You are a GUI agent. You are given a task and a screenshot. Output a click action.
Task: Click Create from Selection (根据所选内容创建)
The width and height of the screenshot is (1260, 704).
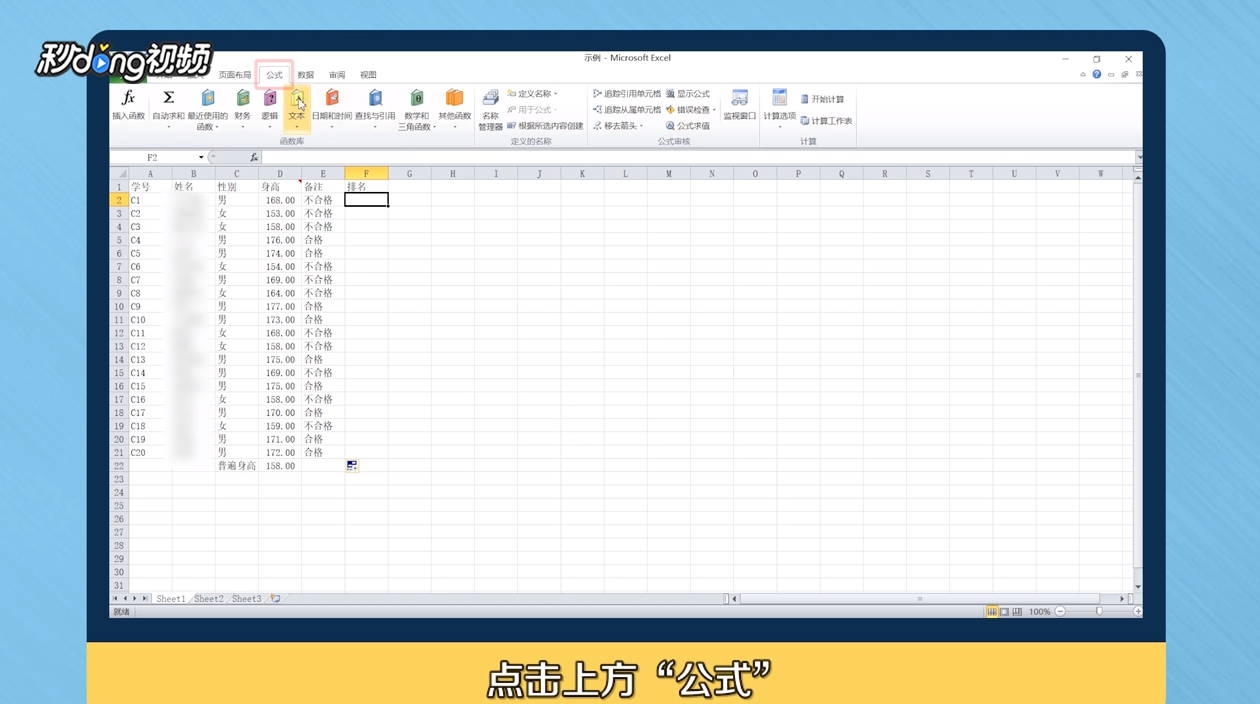click(x=545, y=126)
